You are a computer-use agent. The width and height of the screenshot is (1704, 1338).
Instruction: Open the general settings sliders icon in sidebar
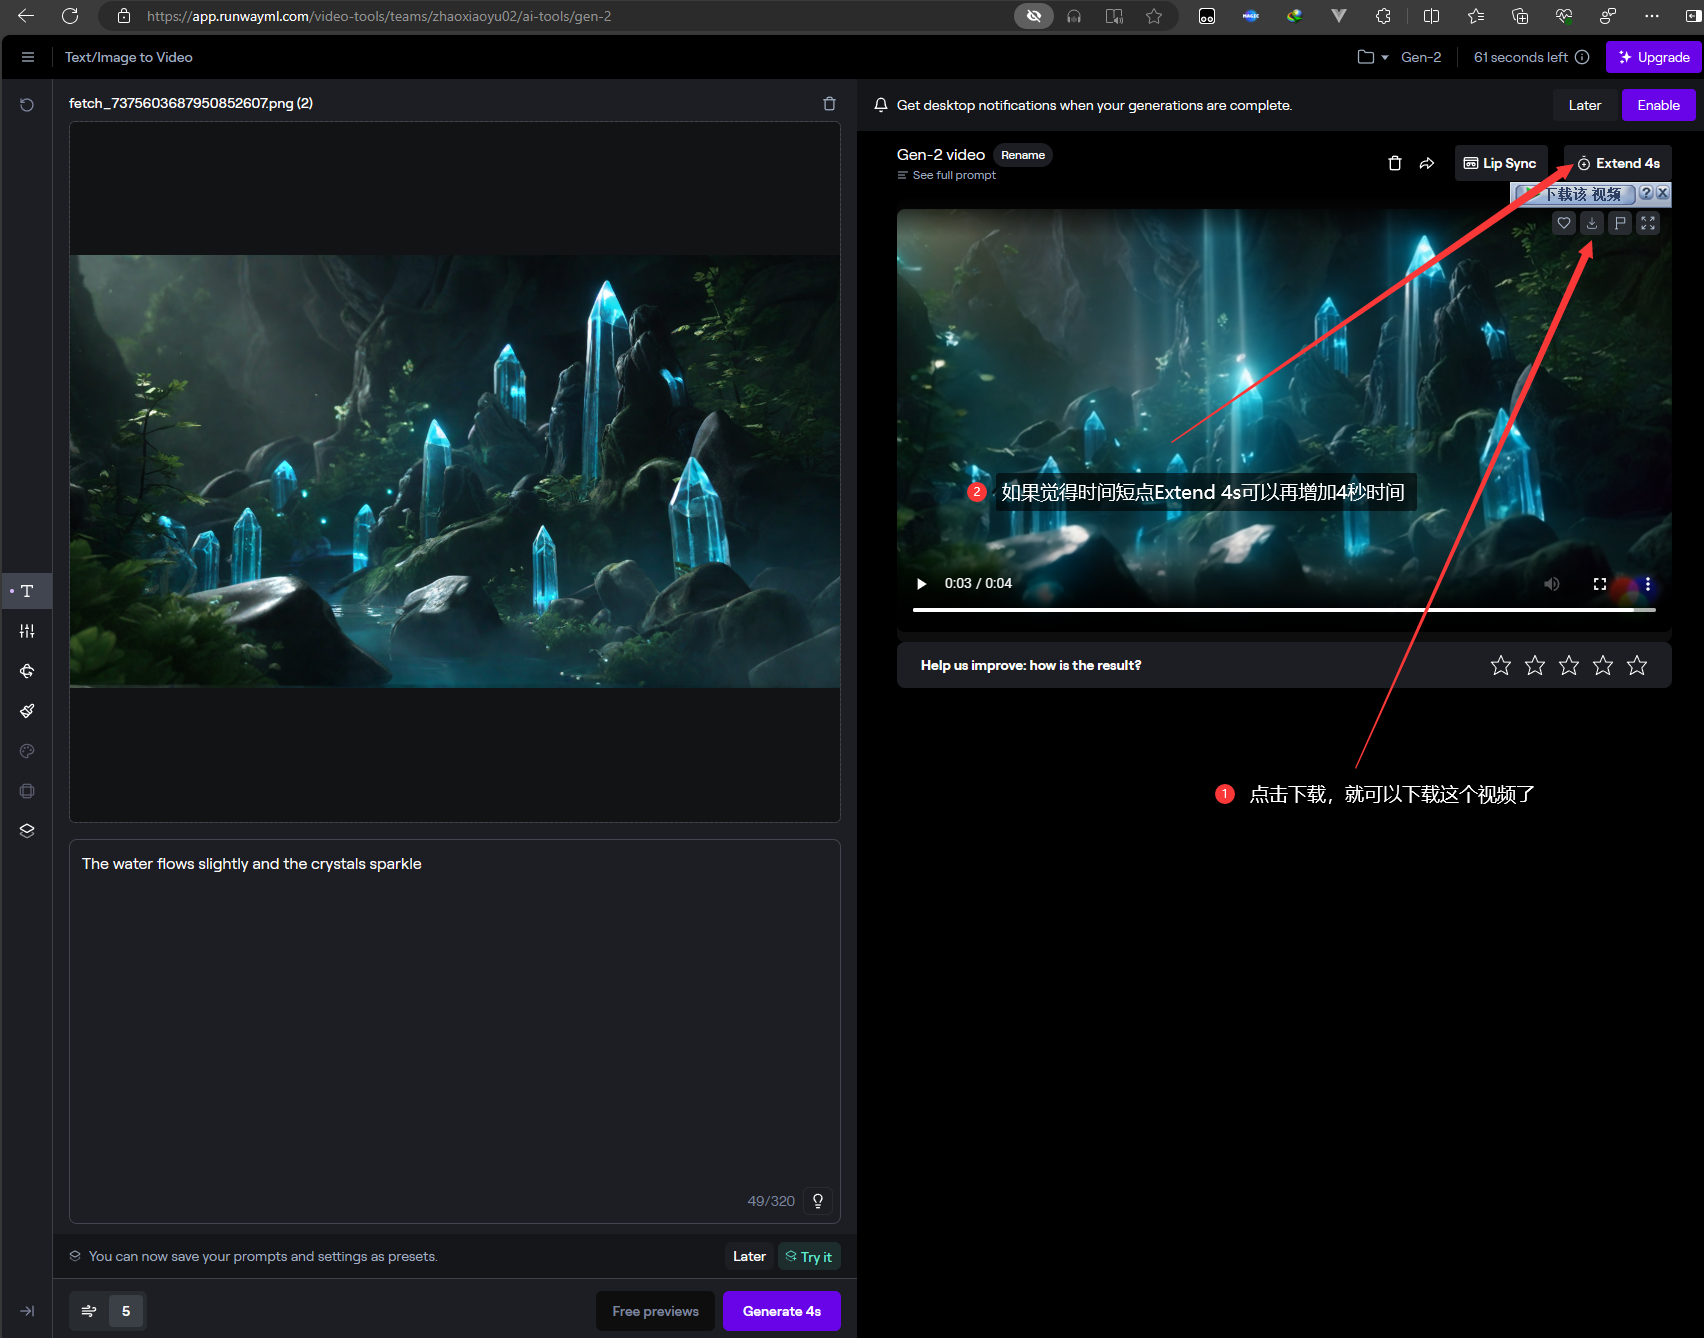[x=27, y=631]
